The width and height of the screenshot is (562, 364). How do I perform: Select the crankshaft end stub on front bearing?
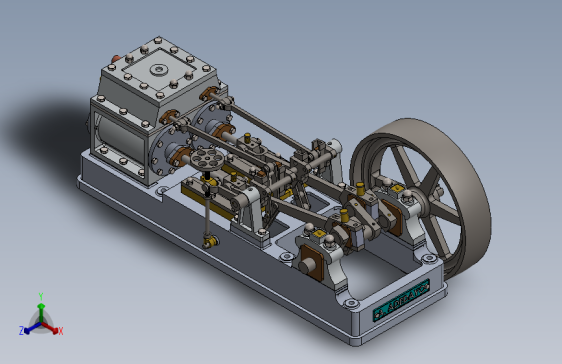point(307,265)
